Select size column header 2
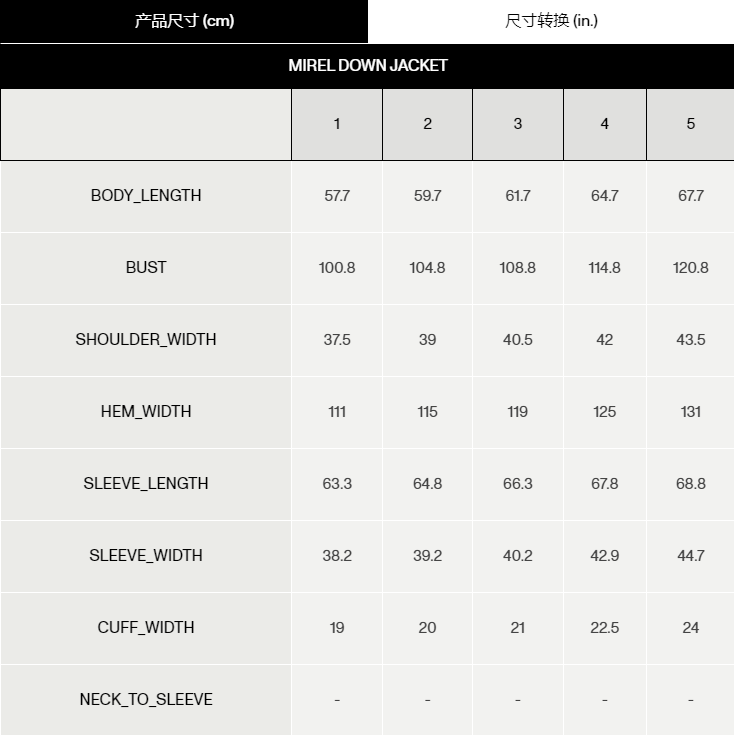This screenshot has width=734, height=735. coord(427,124)
